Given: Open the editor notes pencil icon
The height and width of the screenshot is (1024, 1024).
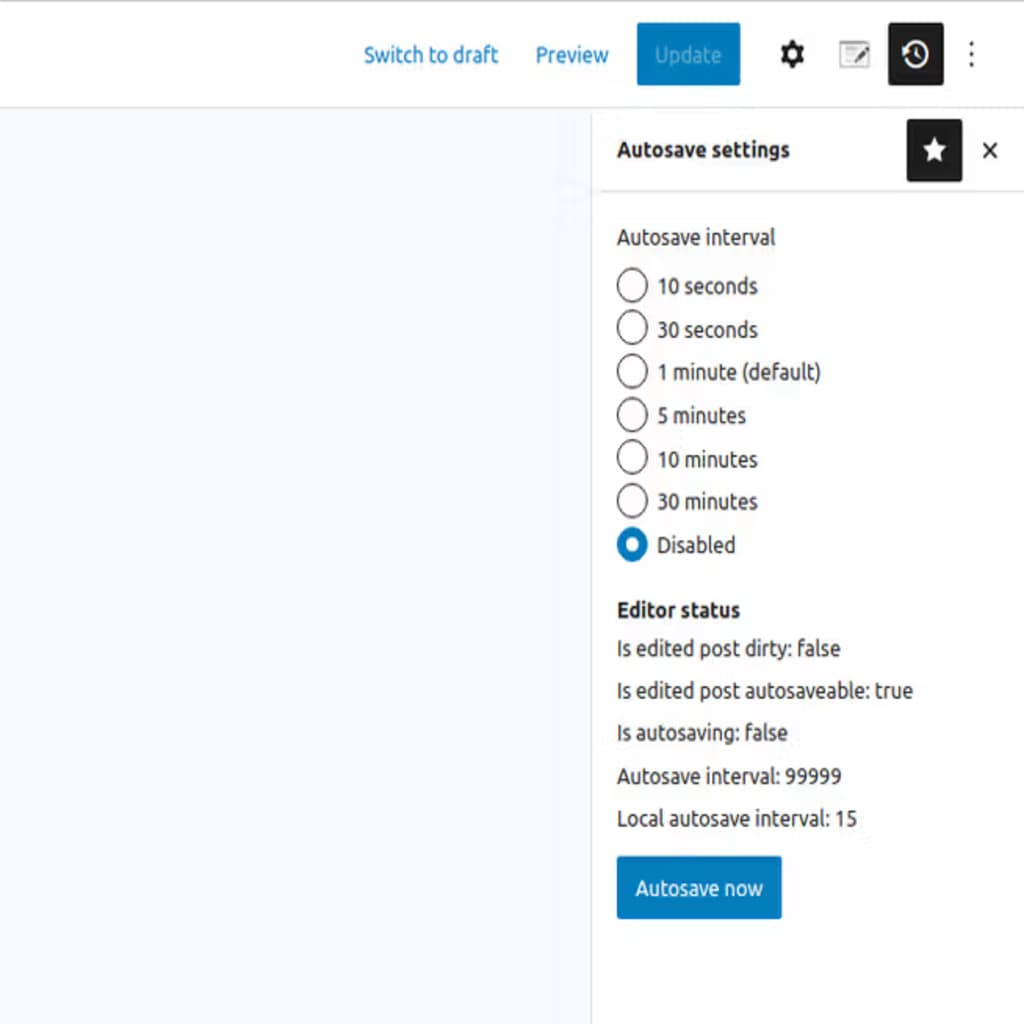Looking at the screenshot, I should pyautogui.click(x=854, y=54).
